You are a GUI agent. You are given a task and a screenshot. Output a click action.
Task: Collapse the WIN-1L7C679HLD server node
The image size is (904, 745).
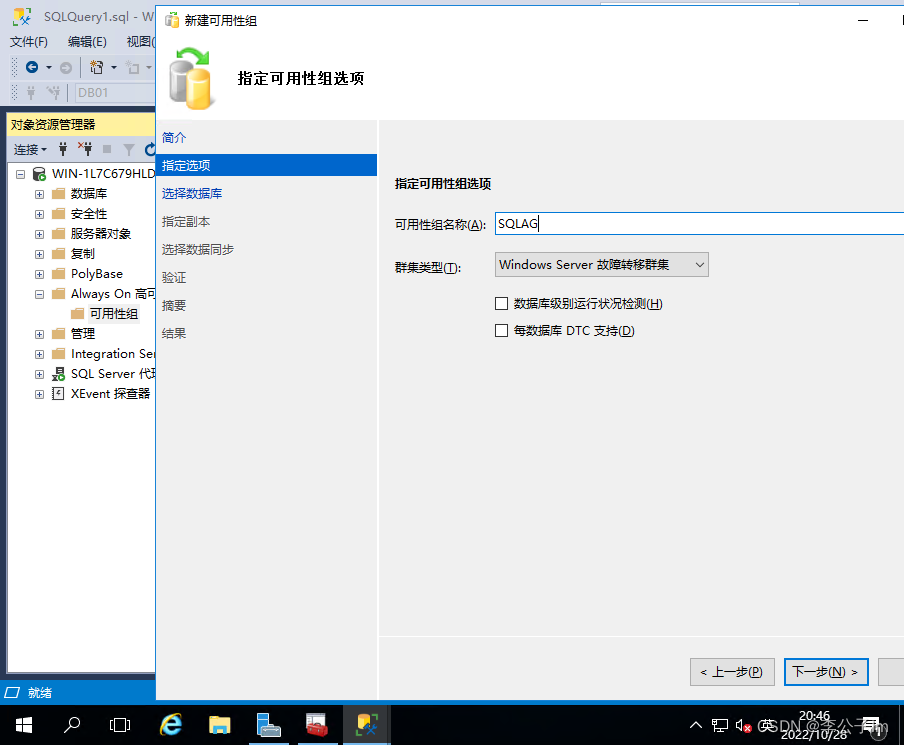(x=21, y=174)
